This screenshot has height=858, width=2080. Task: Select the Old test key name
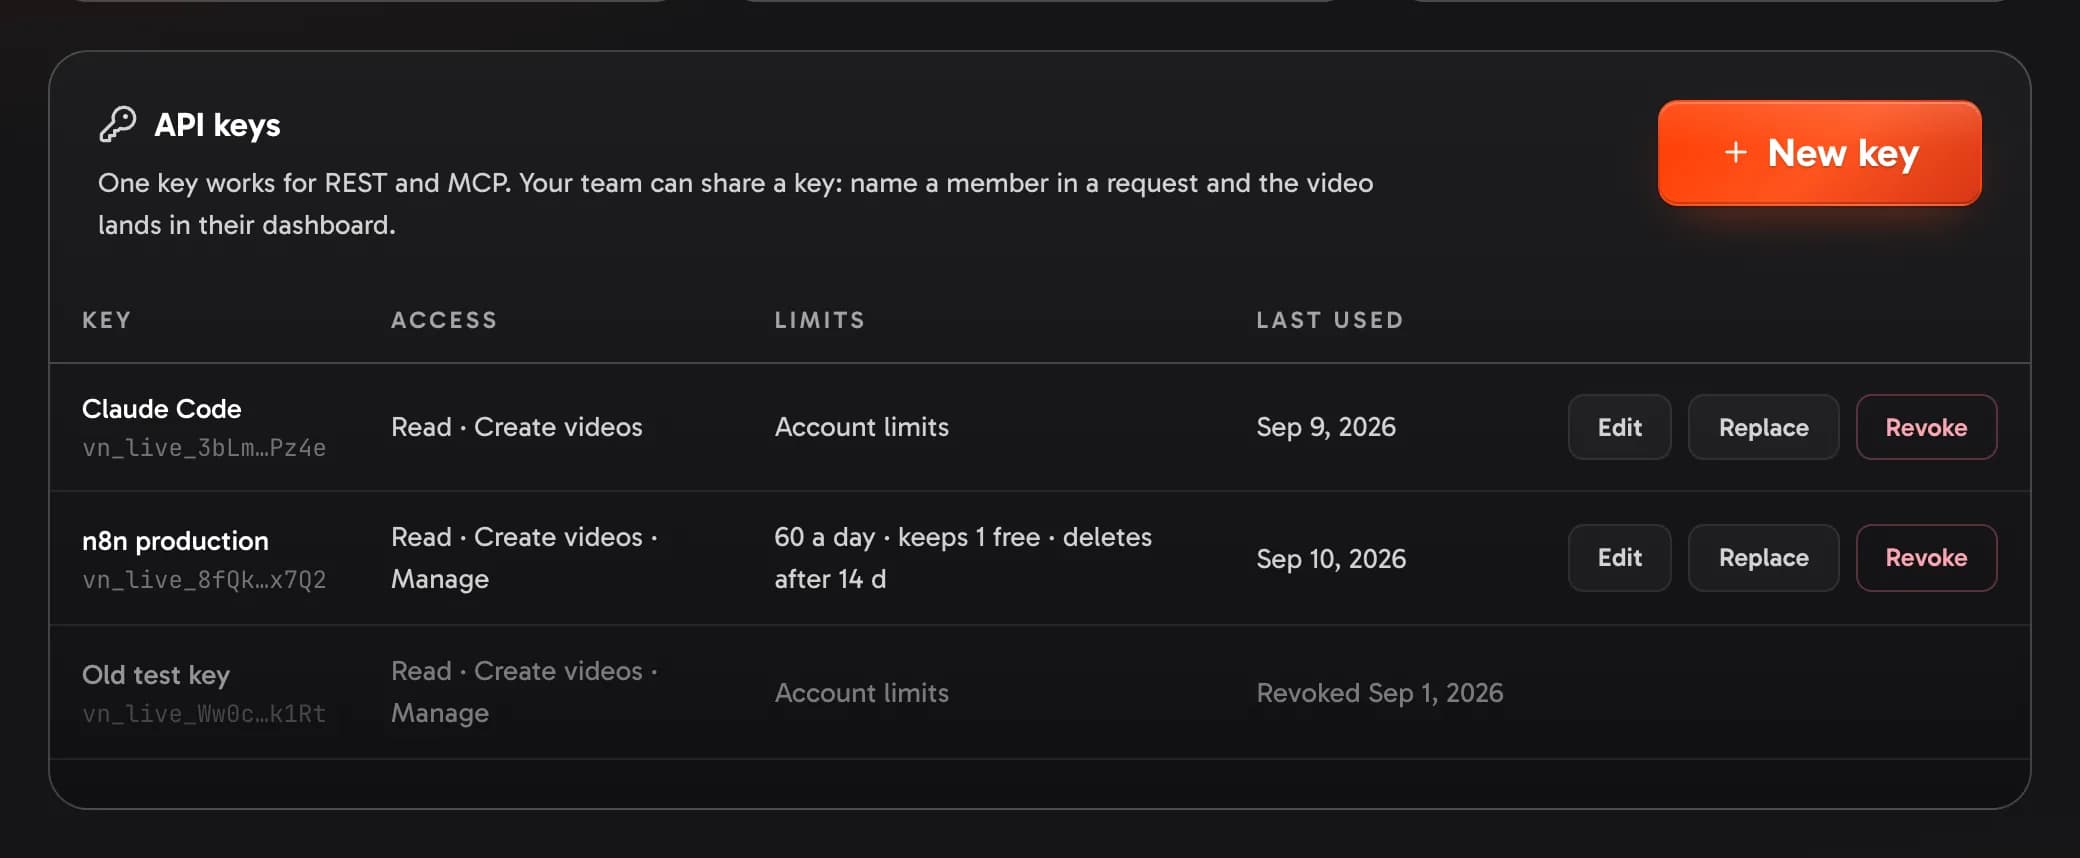(x=156, y=675)
